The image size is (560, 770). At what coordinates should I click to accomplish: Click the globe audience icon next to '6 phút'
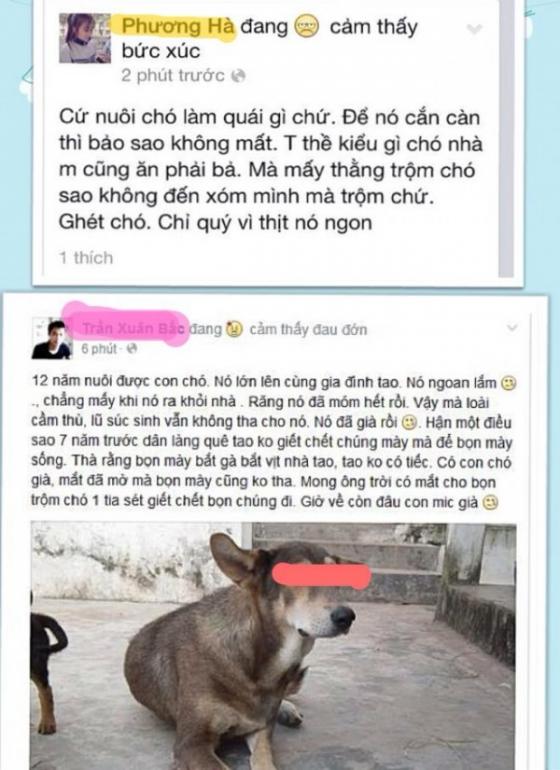click(x=131, y=349)
